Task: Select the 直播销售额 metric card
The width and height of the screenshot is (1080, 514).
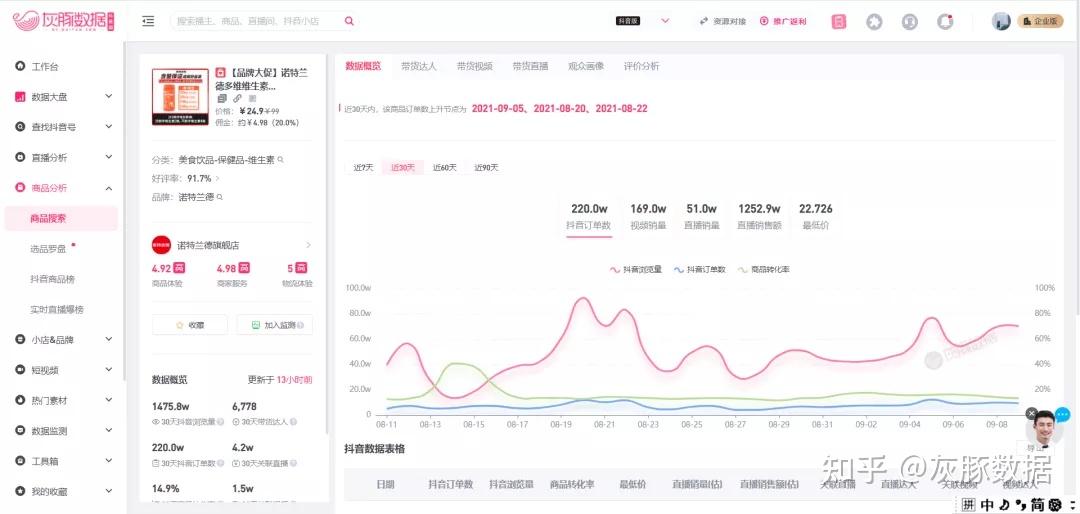Action: pos(759,216)
